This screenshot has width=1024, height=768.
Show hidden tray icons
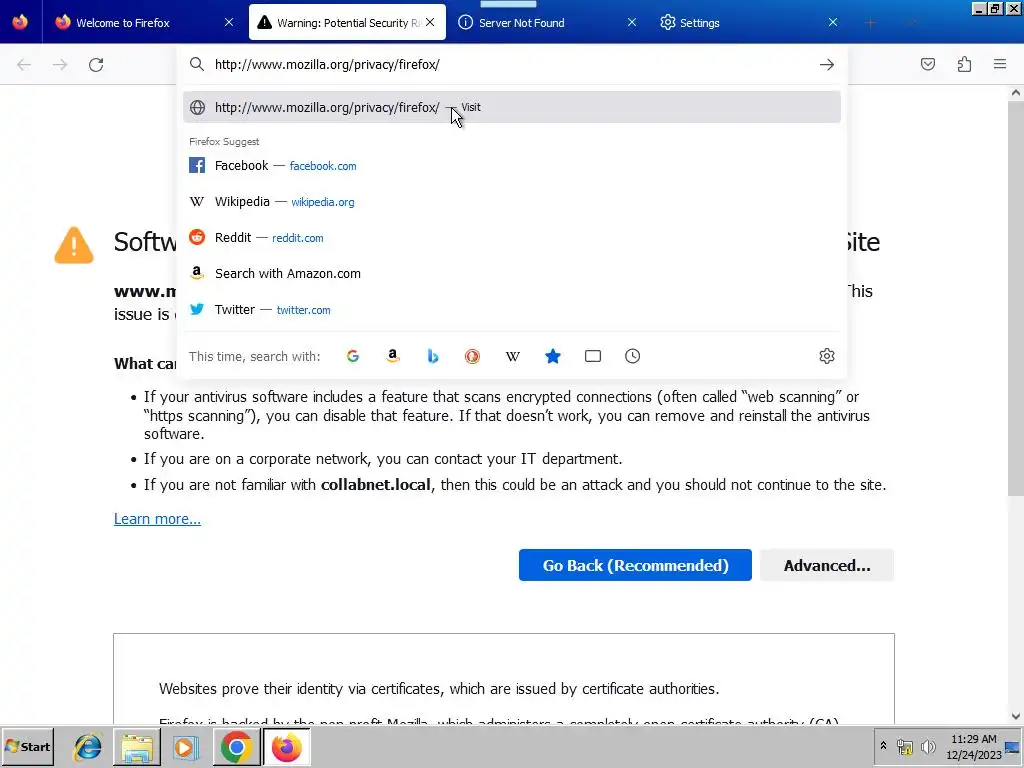[884, 746]
